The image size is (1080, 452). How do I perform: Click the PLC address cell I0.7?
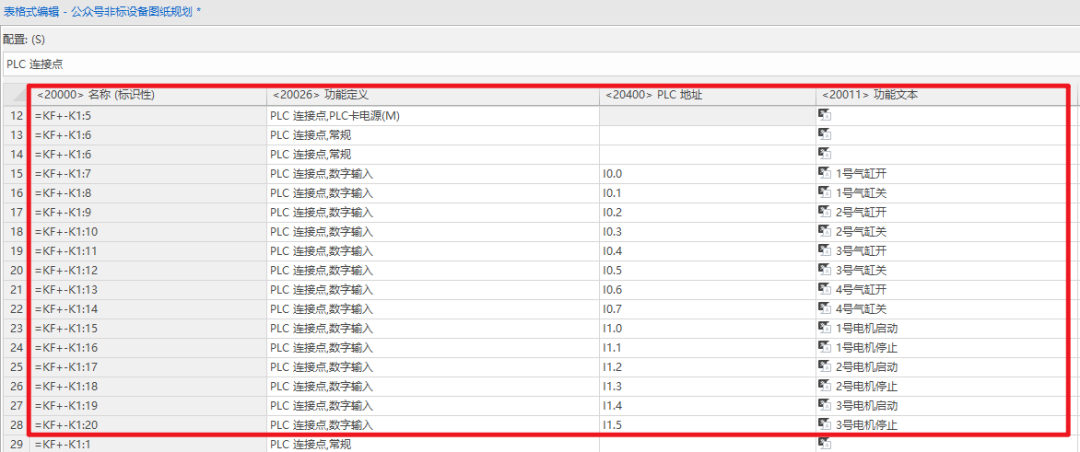pyautogui.click(x=707, y=309)
